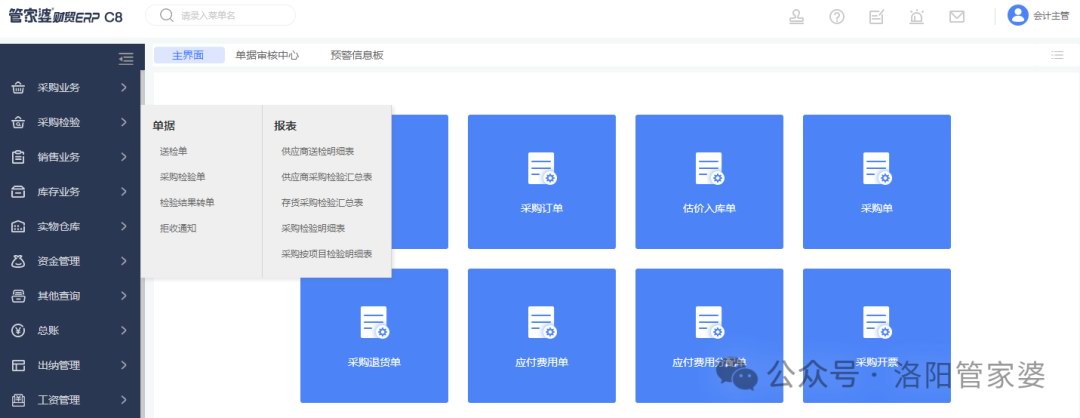Expand the 资金管理 sidebar menu
The height and width of the screenshot is (418, 1080).
[70, 261]
